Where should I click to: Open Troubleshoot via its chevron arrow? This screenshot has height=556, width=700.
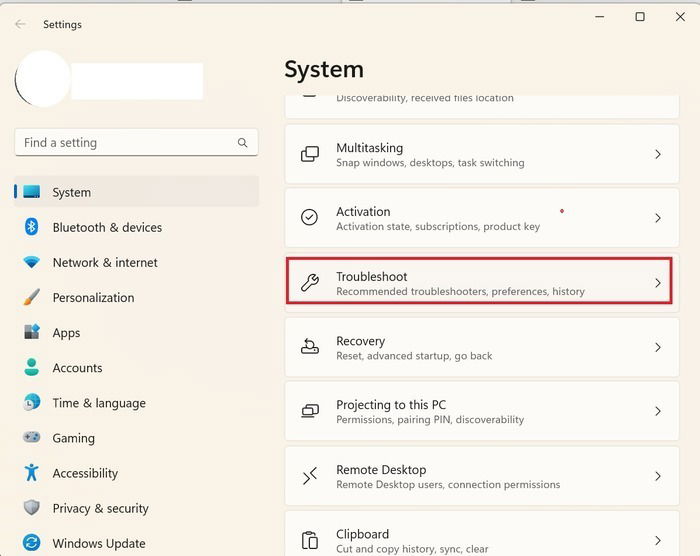tap(658, 283)
